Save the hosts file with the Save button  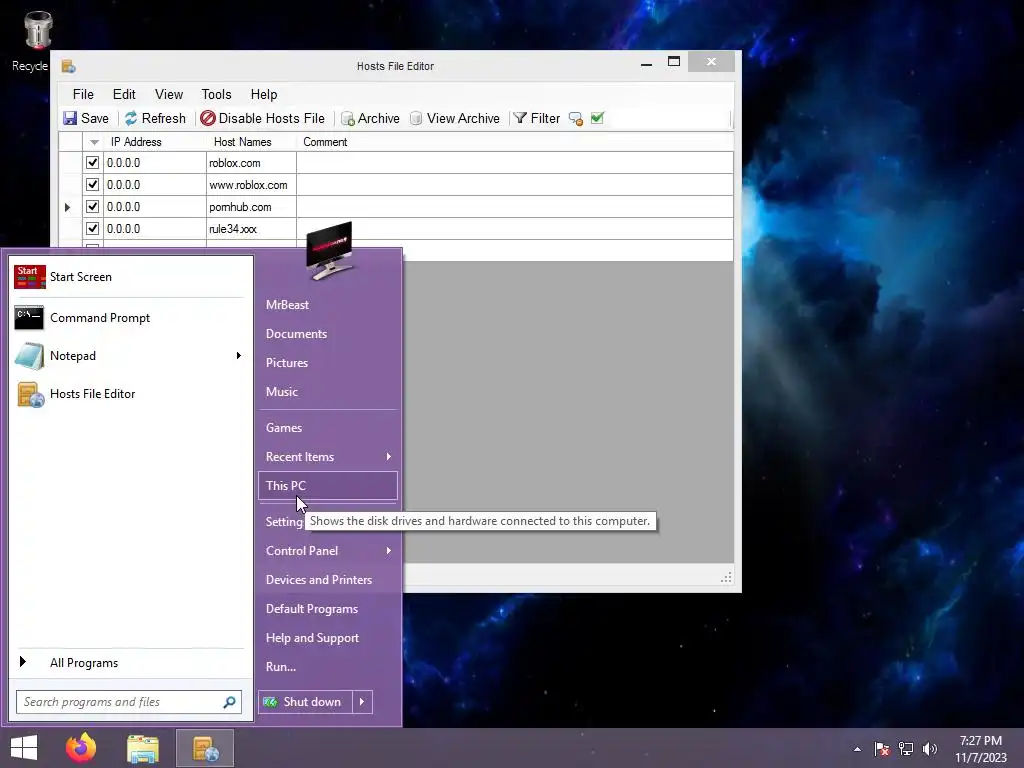(86, 118)
